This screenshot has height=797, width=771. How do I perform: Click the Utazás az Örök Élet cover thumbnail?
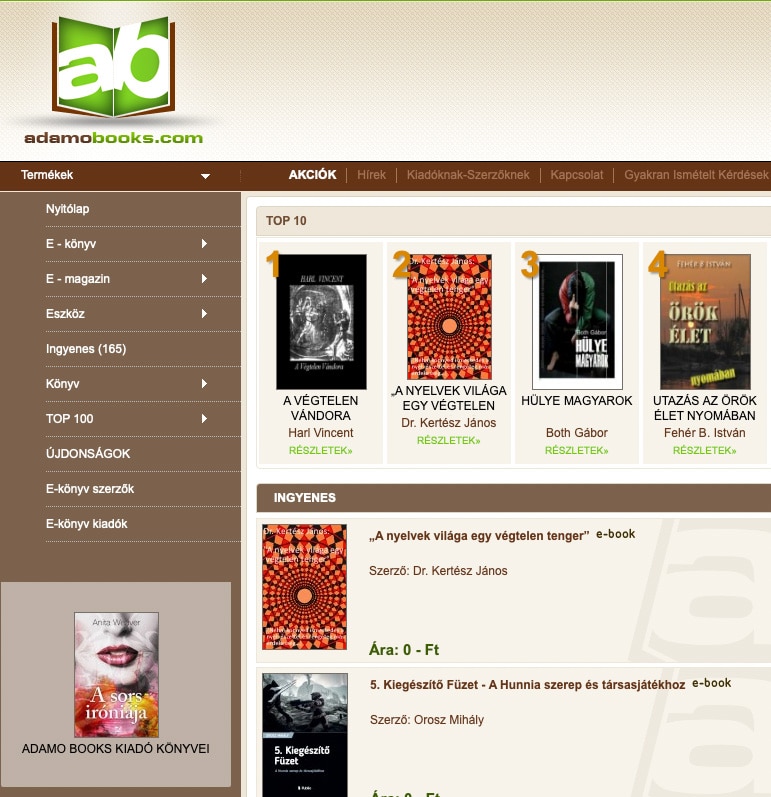point(705,322)
